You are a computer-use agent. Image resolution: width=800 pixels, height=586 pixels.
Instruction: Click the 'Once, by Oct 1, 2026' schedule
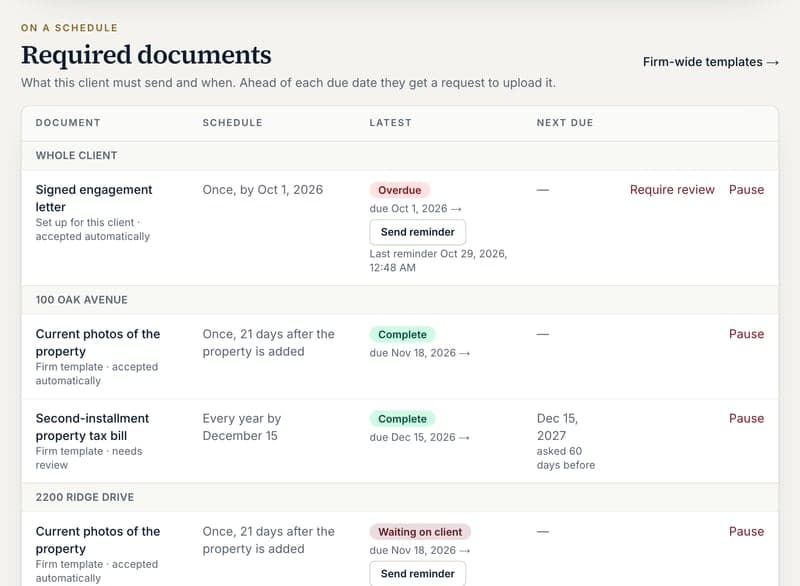click(263, 190)
